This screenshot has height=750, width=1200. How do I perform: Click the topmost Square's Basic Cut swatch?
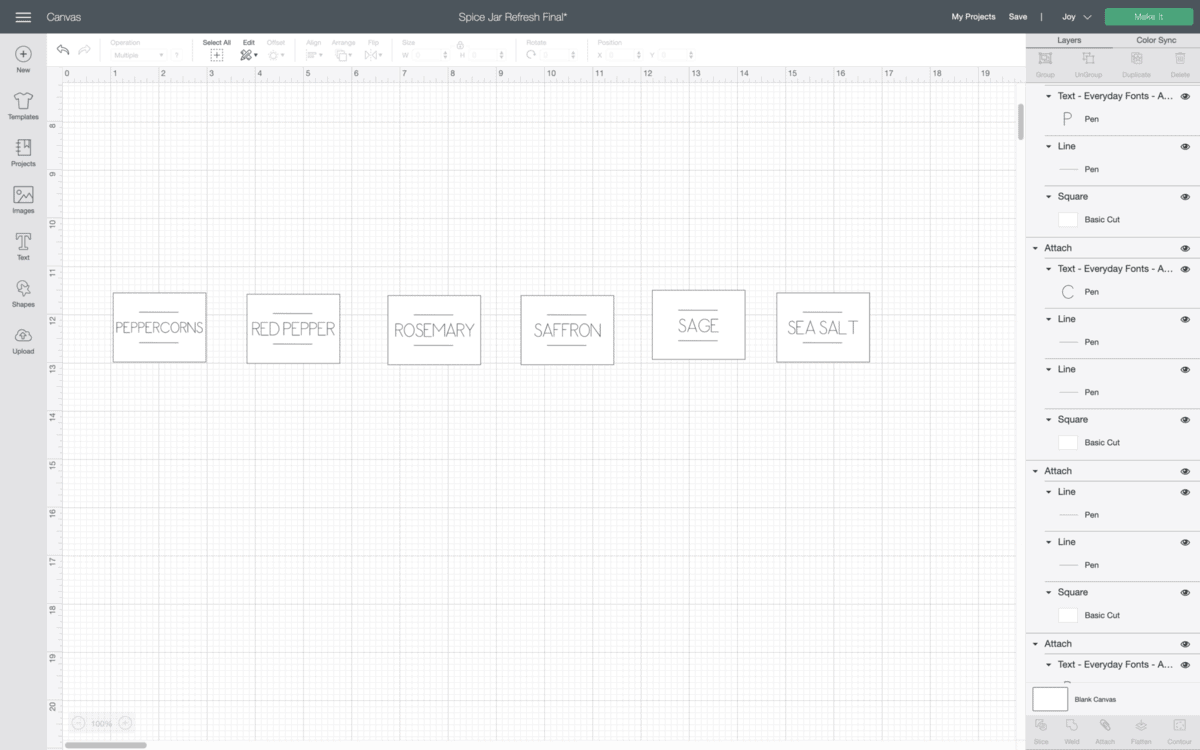(1068, 219)
